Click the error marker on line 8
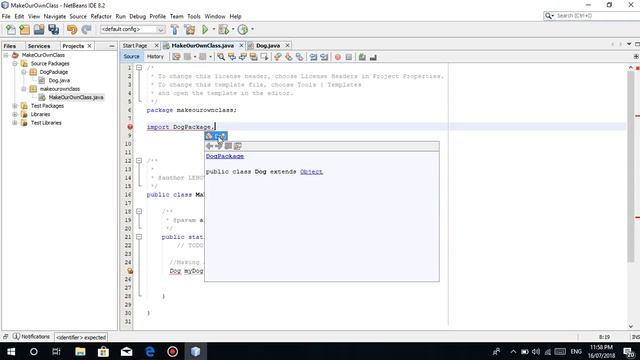This screenshot has height=360, width=640. 130,127
